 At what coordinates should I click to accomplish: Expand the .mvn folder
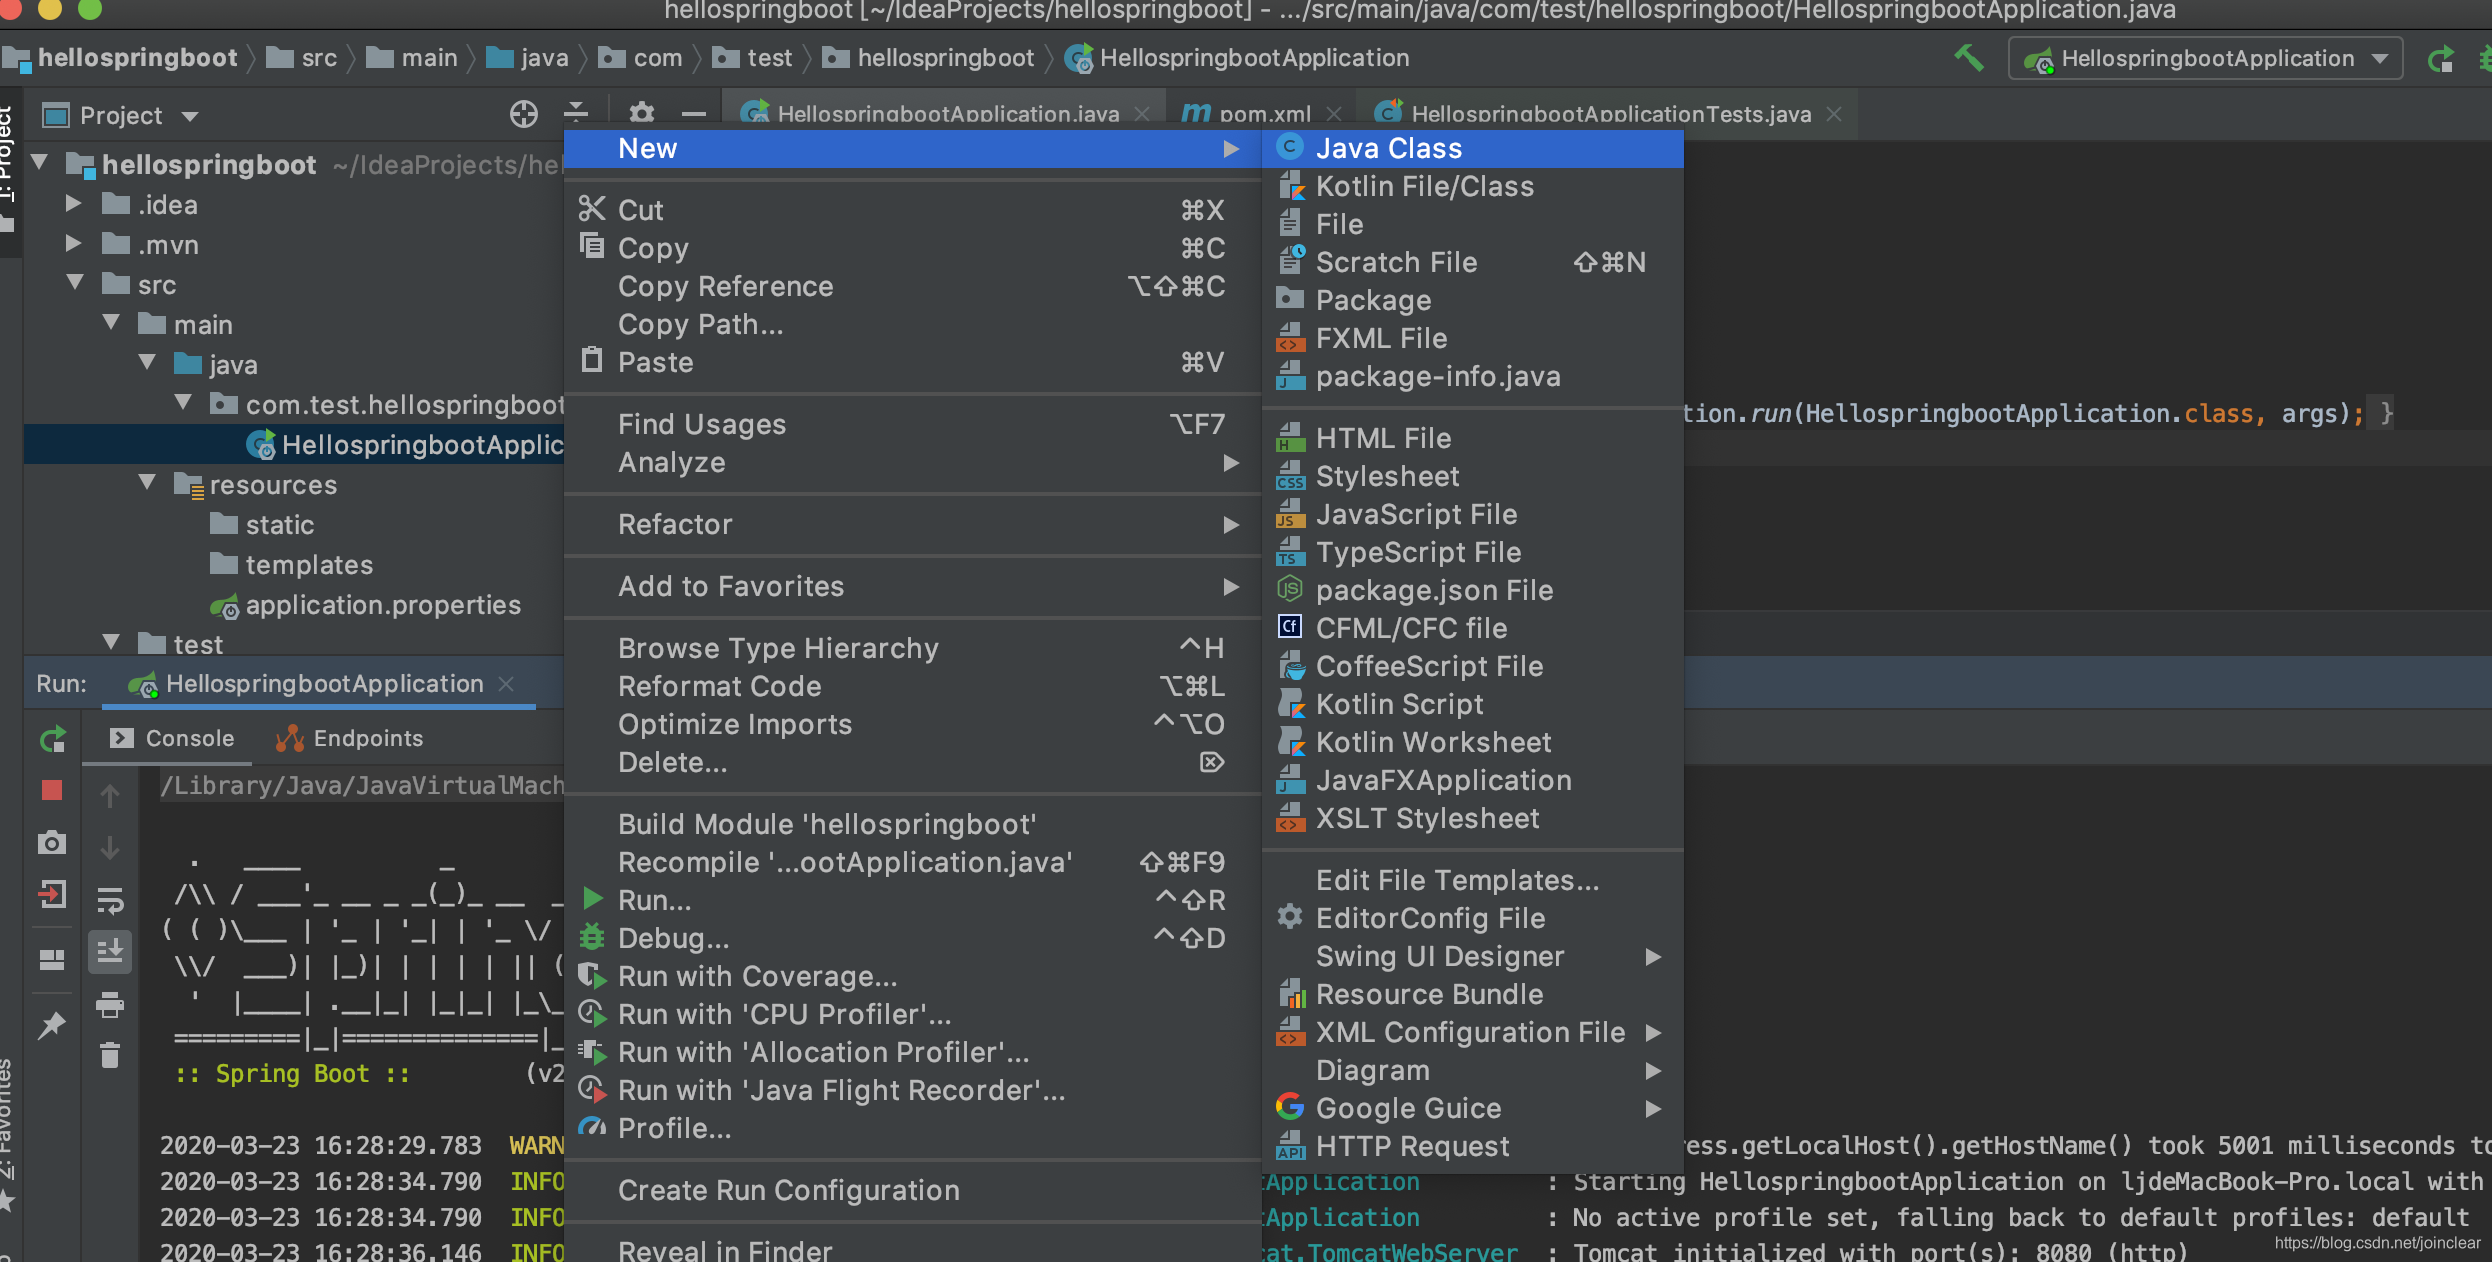click(73, 244)
